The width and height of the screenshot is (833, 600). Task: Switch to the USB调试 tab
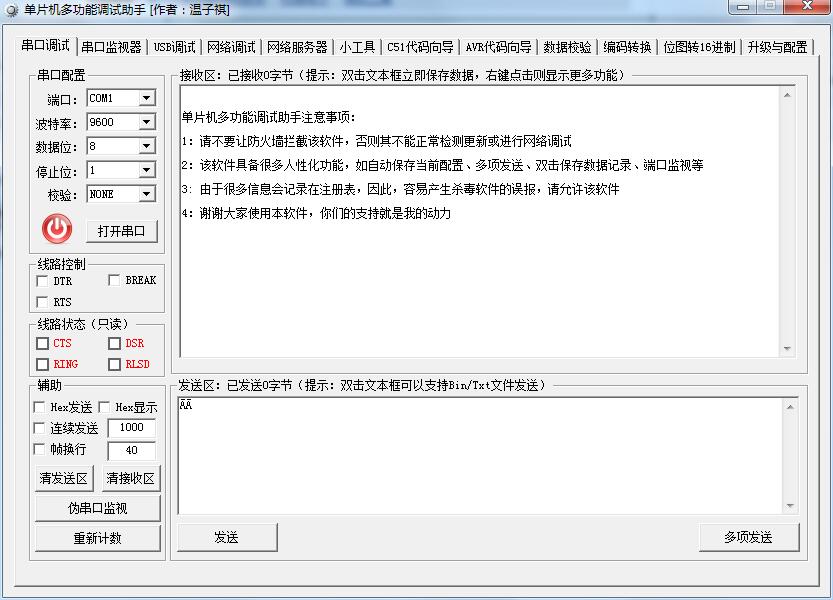tap(175, 47)
